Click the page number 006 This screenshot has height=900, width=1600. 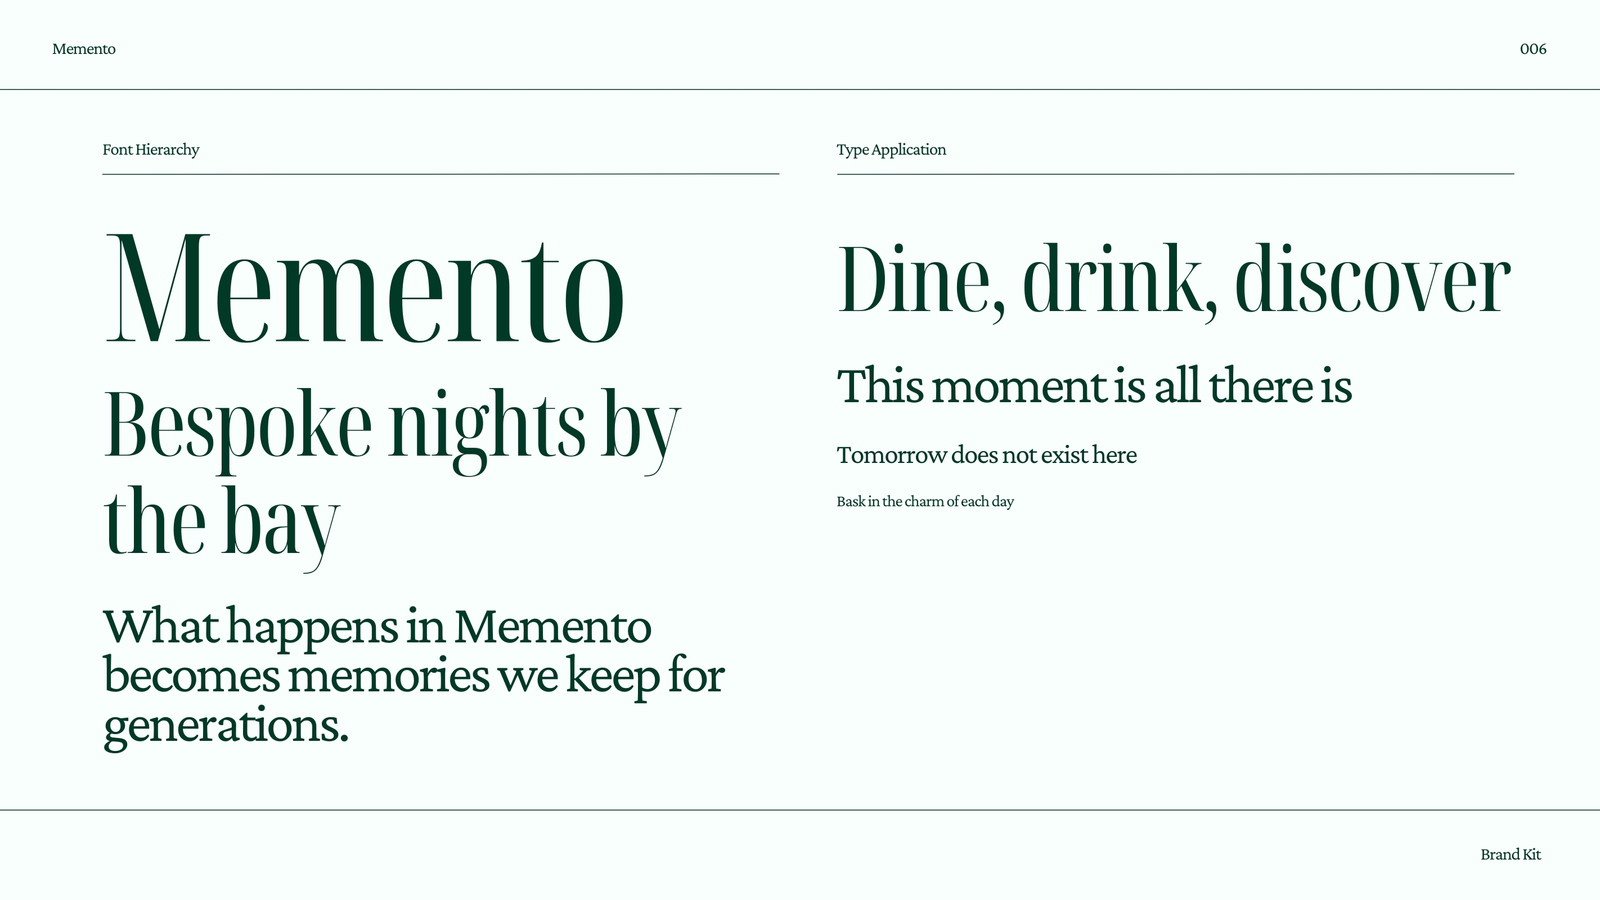coord(1533,49)
